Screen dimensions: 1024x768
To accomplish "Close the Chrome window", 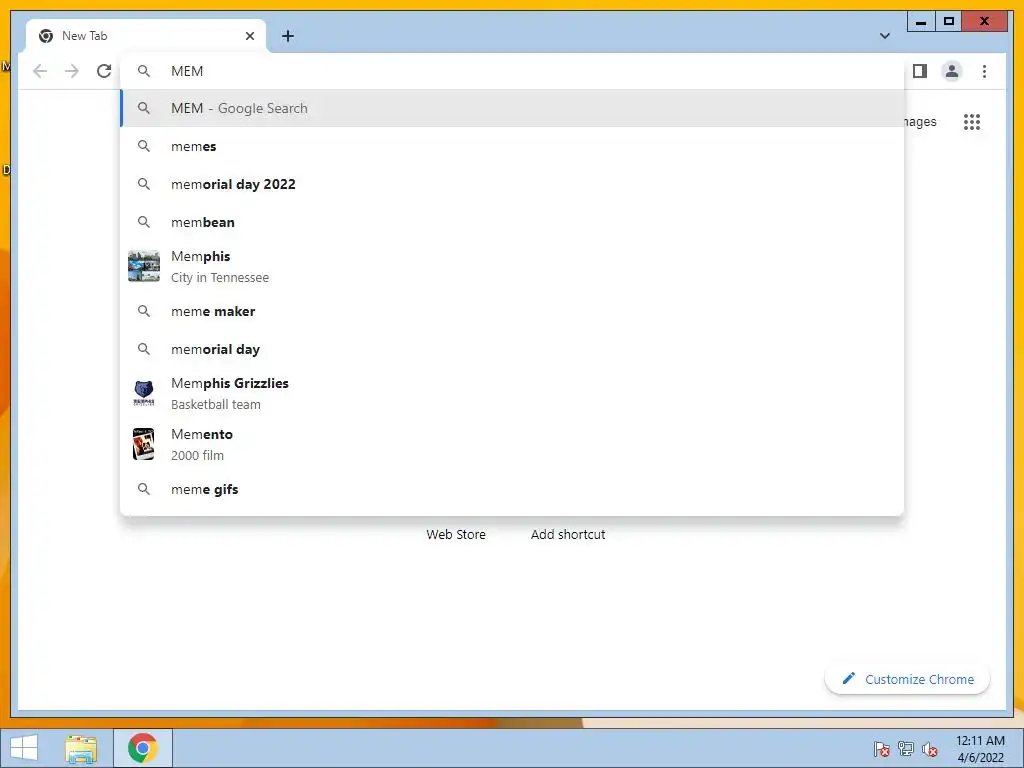I will point(985,22).
